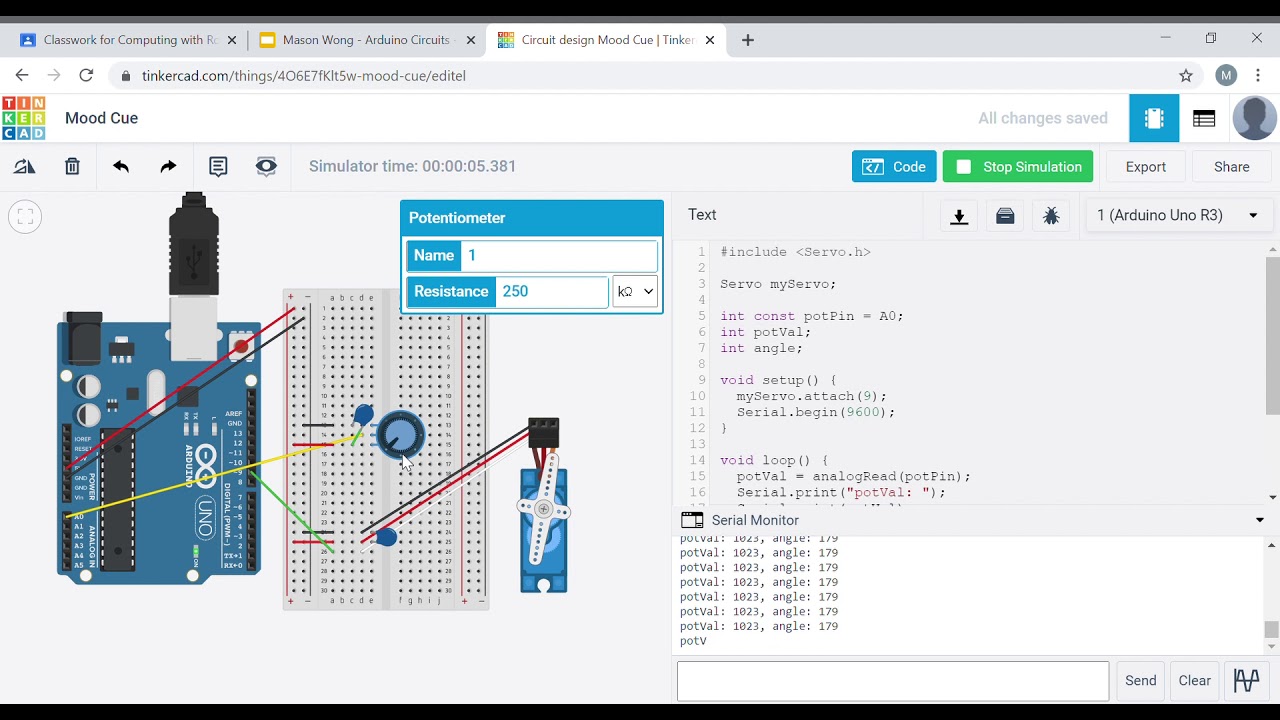Screen dimensions: 1280x720
Task: Click the Share button
Action: [1232, 167]
